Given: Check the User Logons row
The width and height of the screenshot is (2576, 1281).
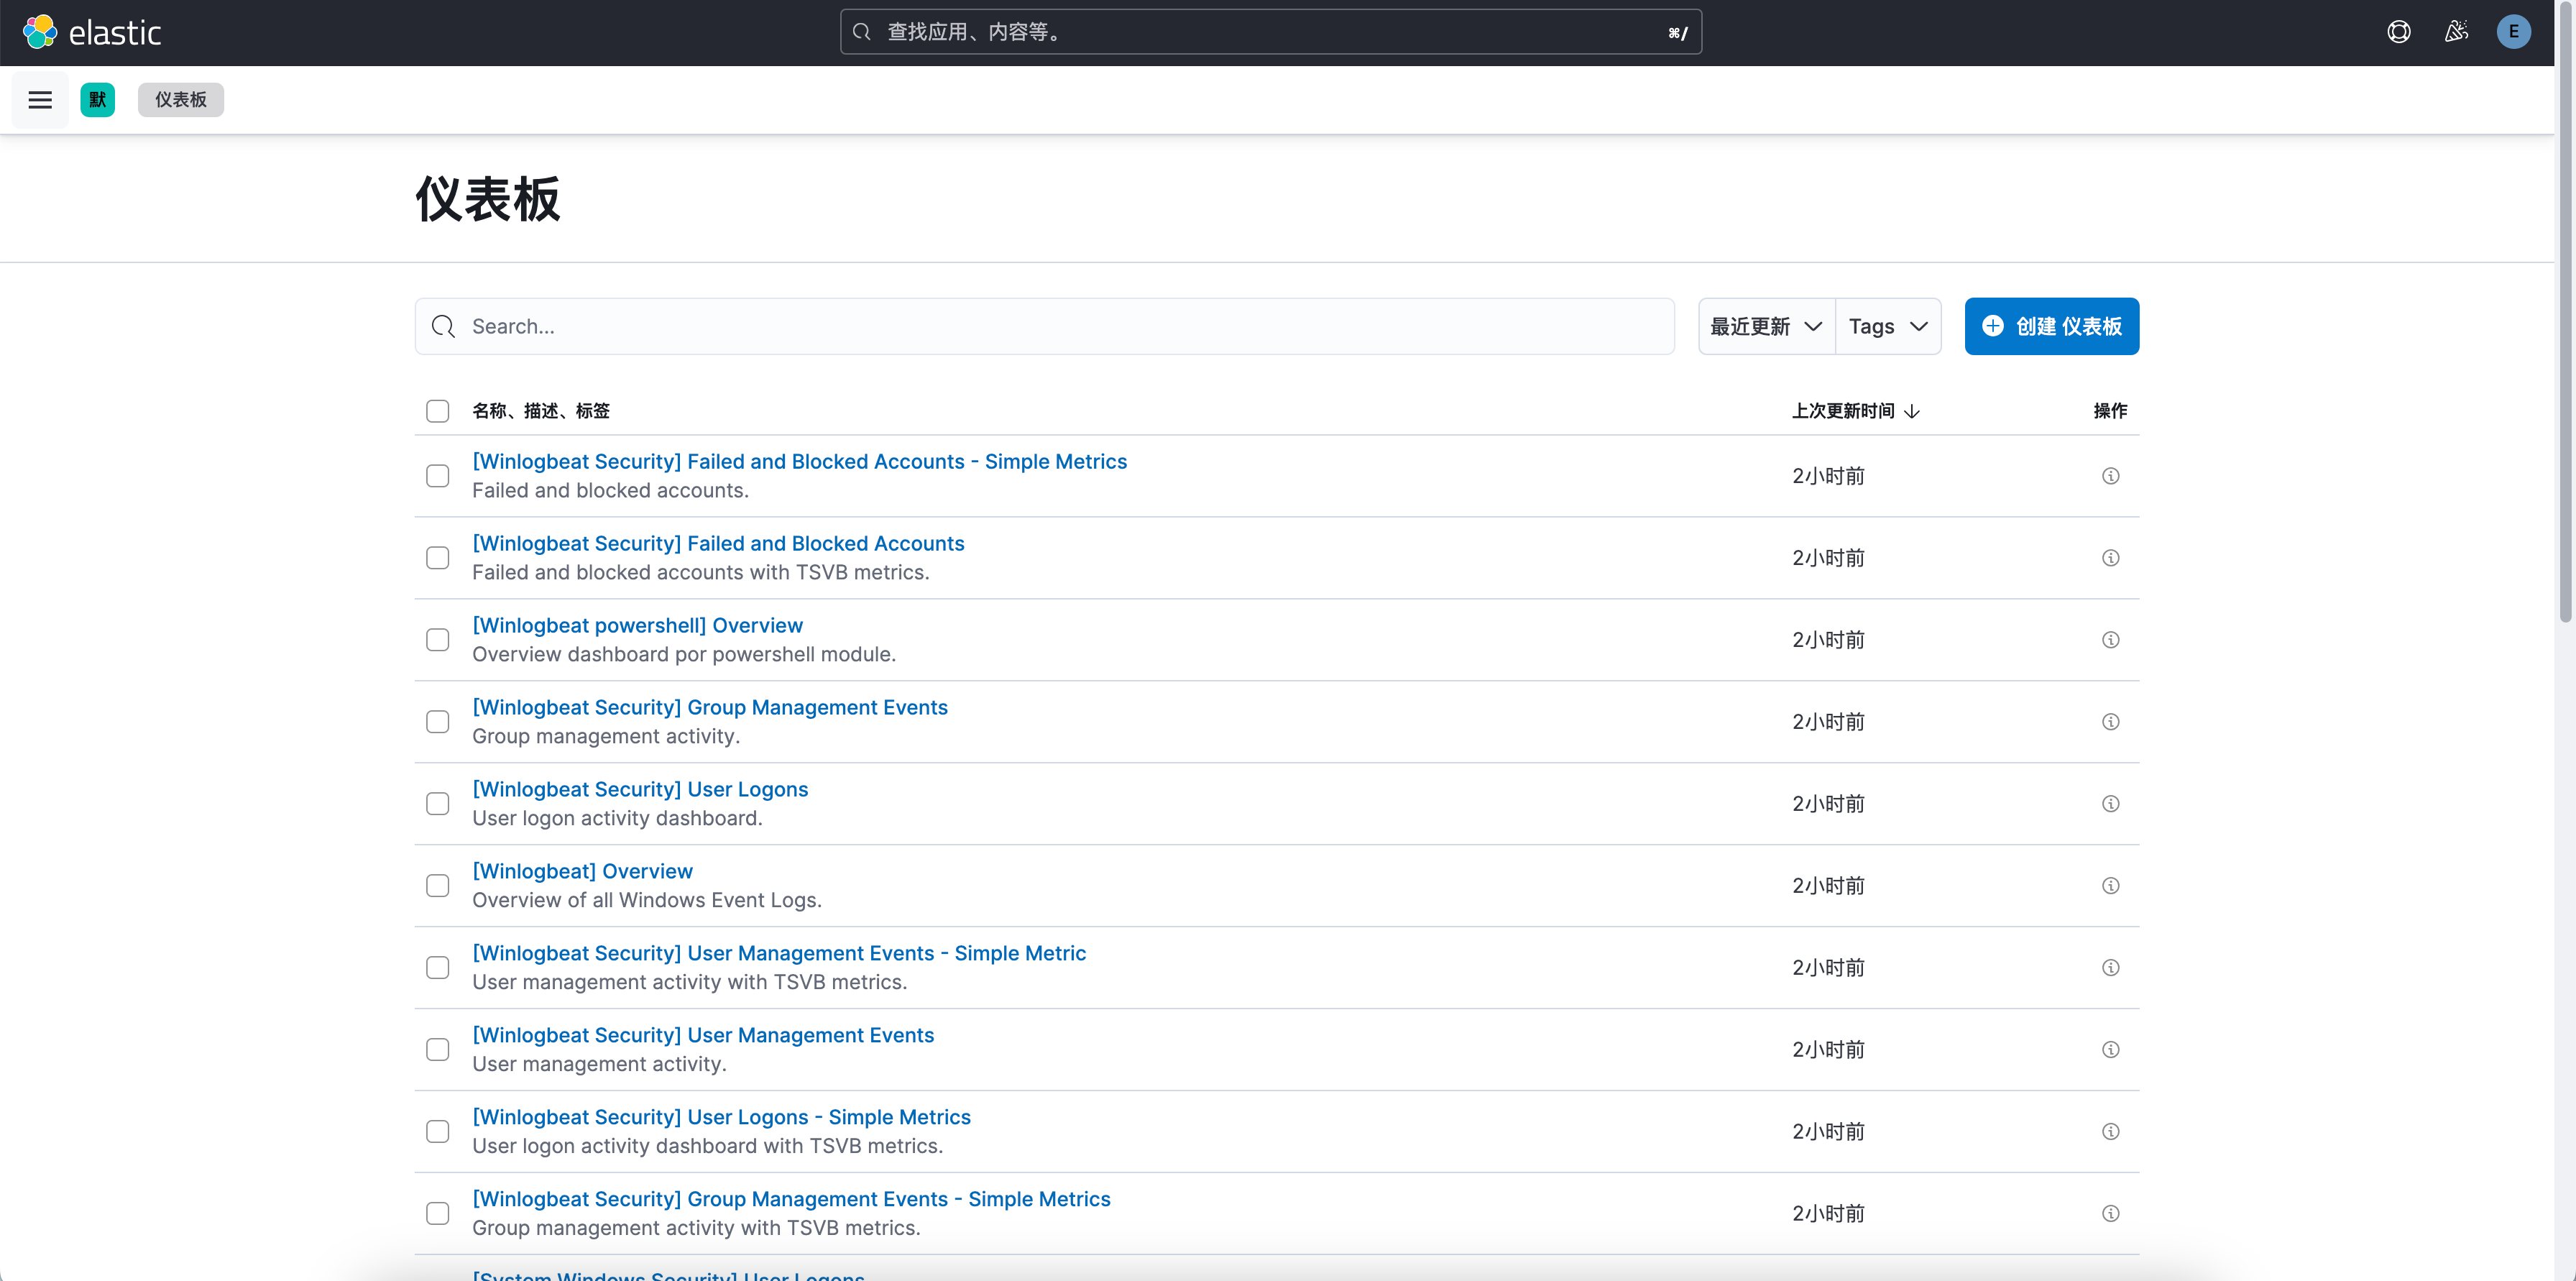Looking at the screenshot, I should pos(437,804).
